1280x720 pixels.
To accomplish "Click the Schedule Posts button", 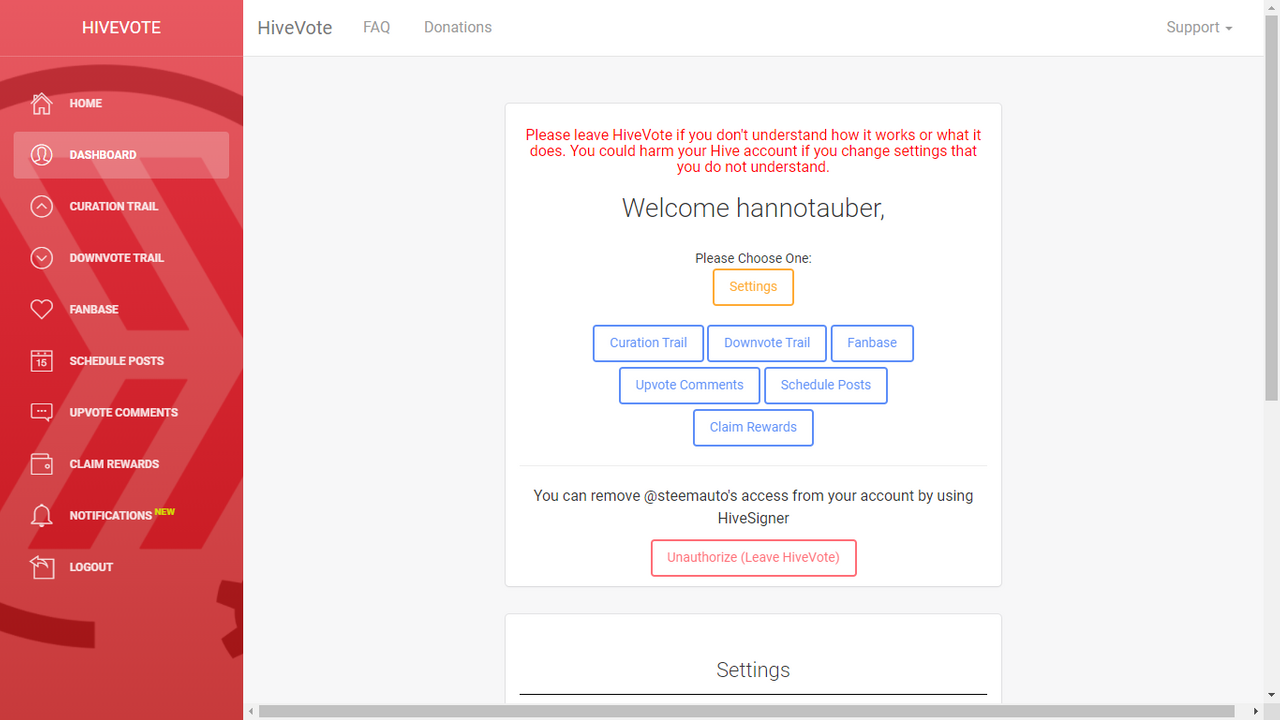I will 826,385.
